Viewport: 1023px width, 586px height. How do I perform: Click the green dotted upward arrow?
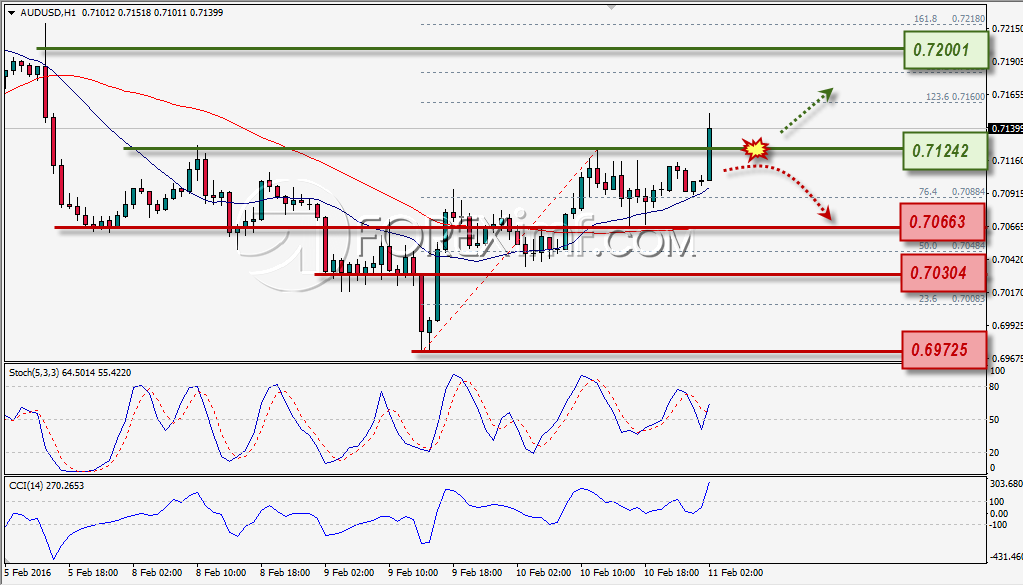[808, 110]
